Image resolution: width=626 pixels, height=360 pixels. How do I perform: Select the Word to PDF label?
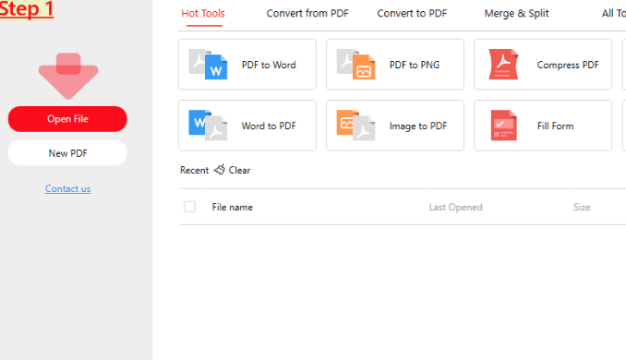click(269, 126)
